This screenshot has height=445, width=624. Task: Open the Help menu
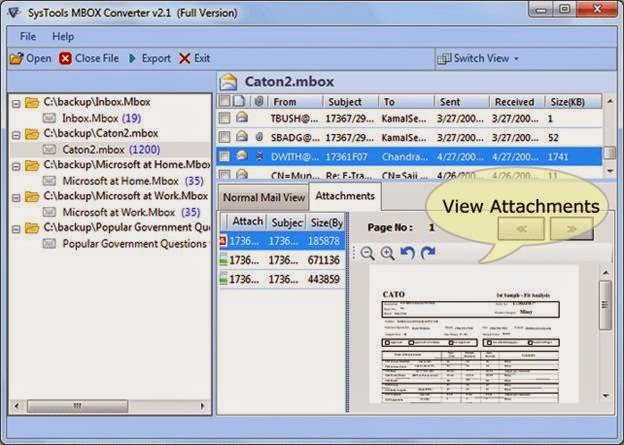[x=63, y=37]
